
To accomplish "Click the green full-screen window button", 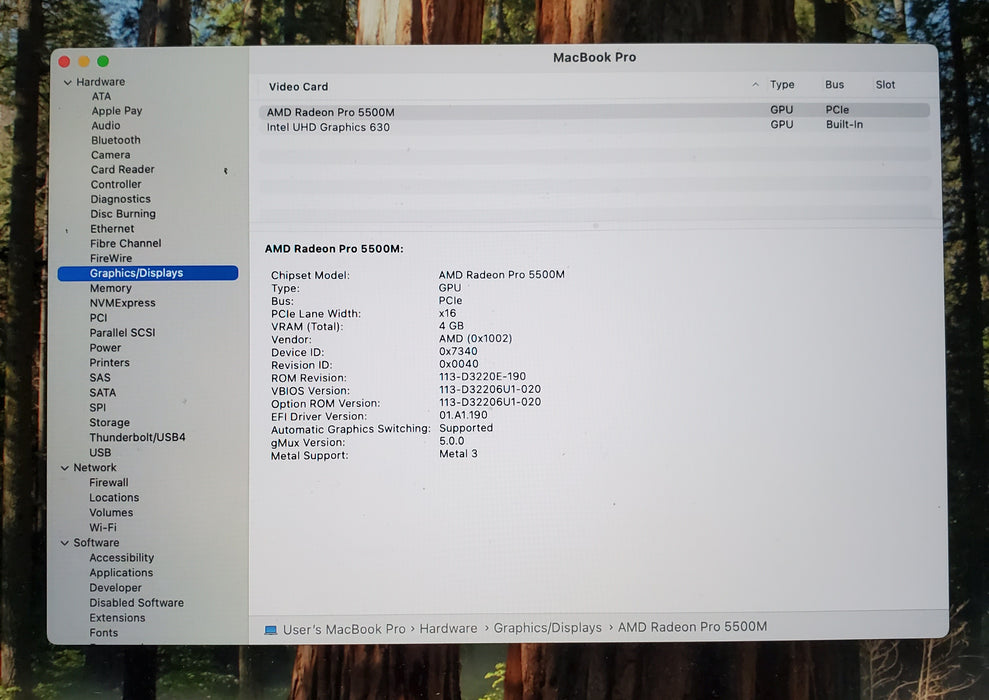I will [x=103, y=61].
